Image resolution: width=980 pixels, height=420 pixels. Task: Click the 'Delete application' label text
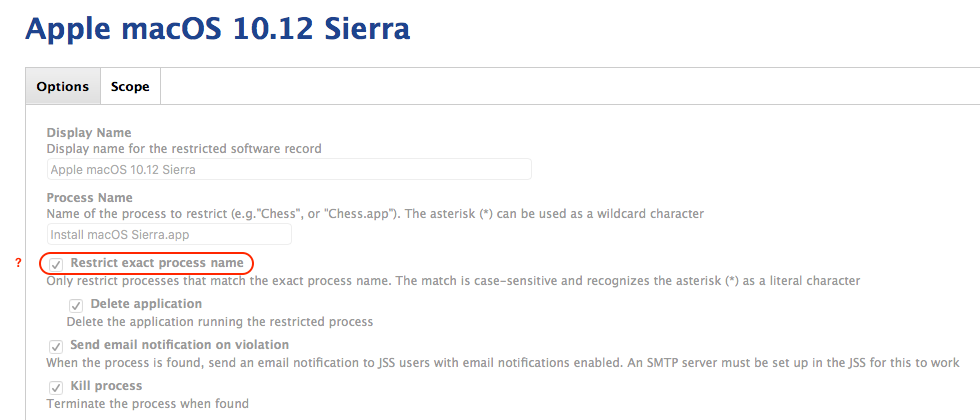146,304
